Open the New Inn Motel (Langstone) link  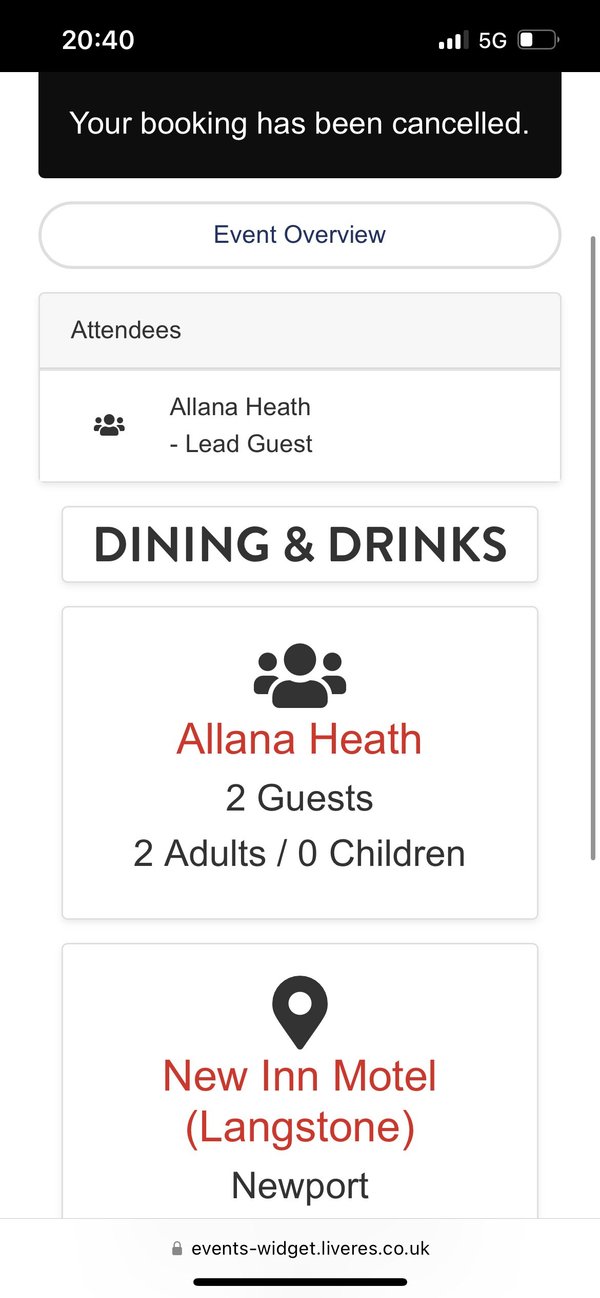[300, 1102]
